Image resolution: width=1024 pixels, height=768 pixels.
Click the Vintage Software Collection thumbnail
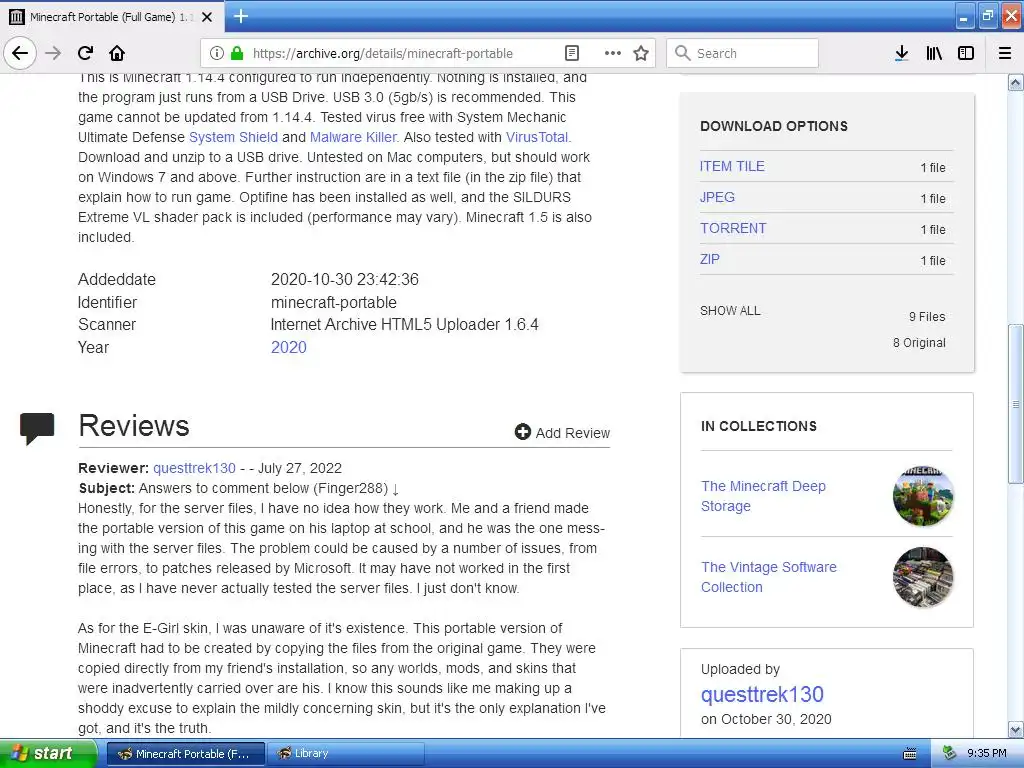point(923,577)
